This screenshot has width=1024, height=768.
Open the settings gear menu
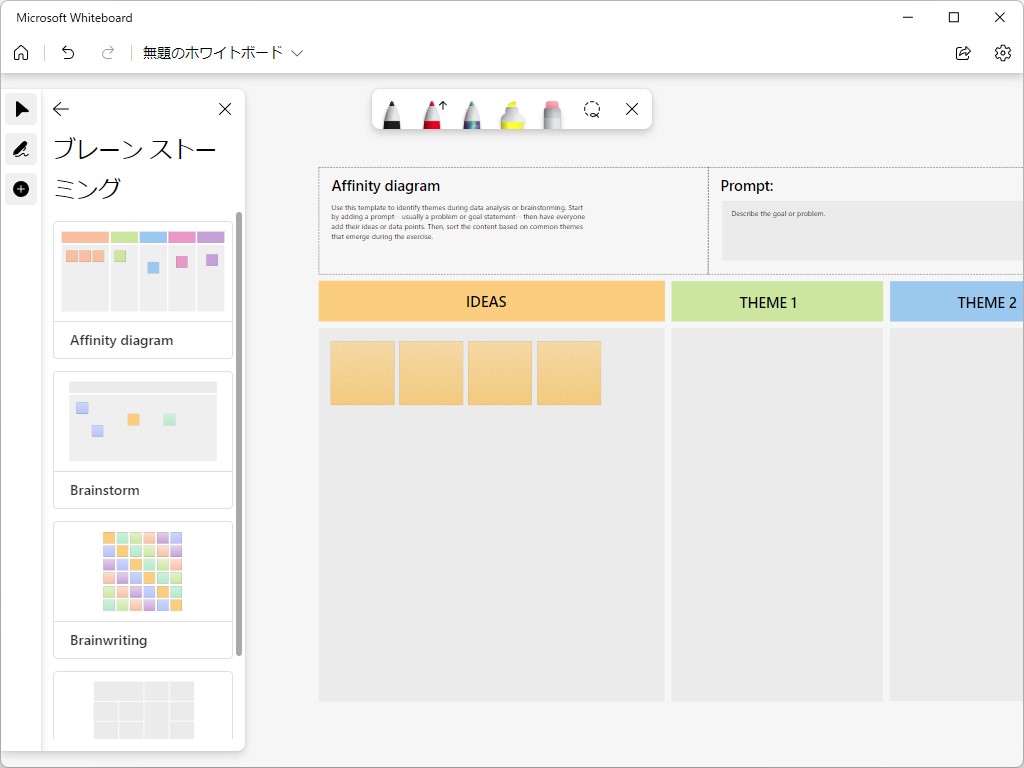(1002, 53)
